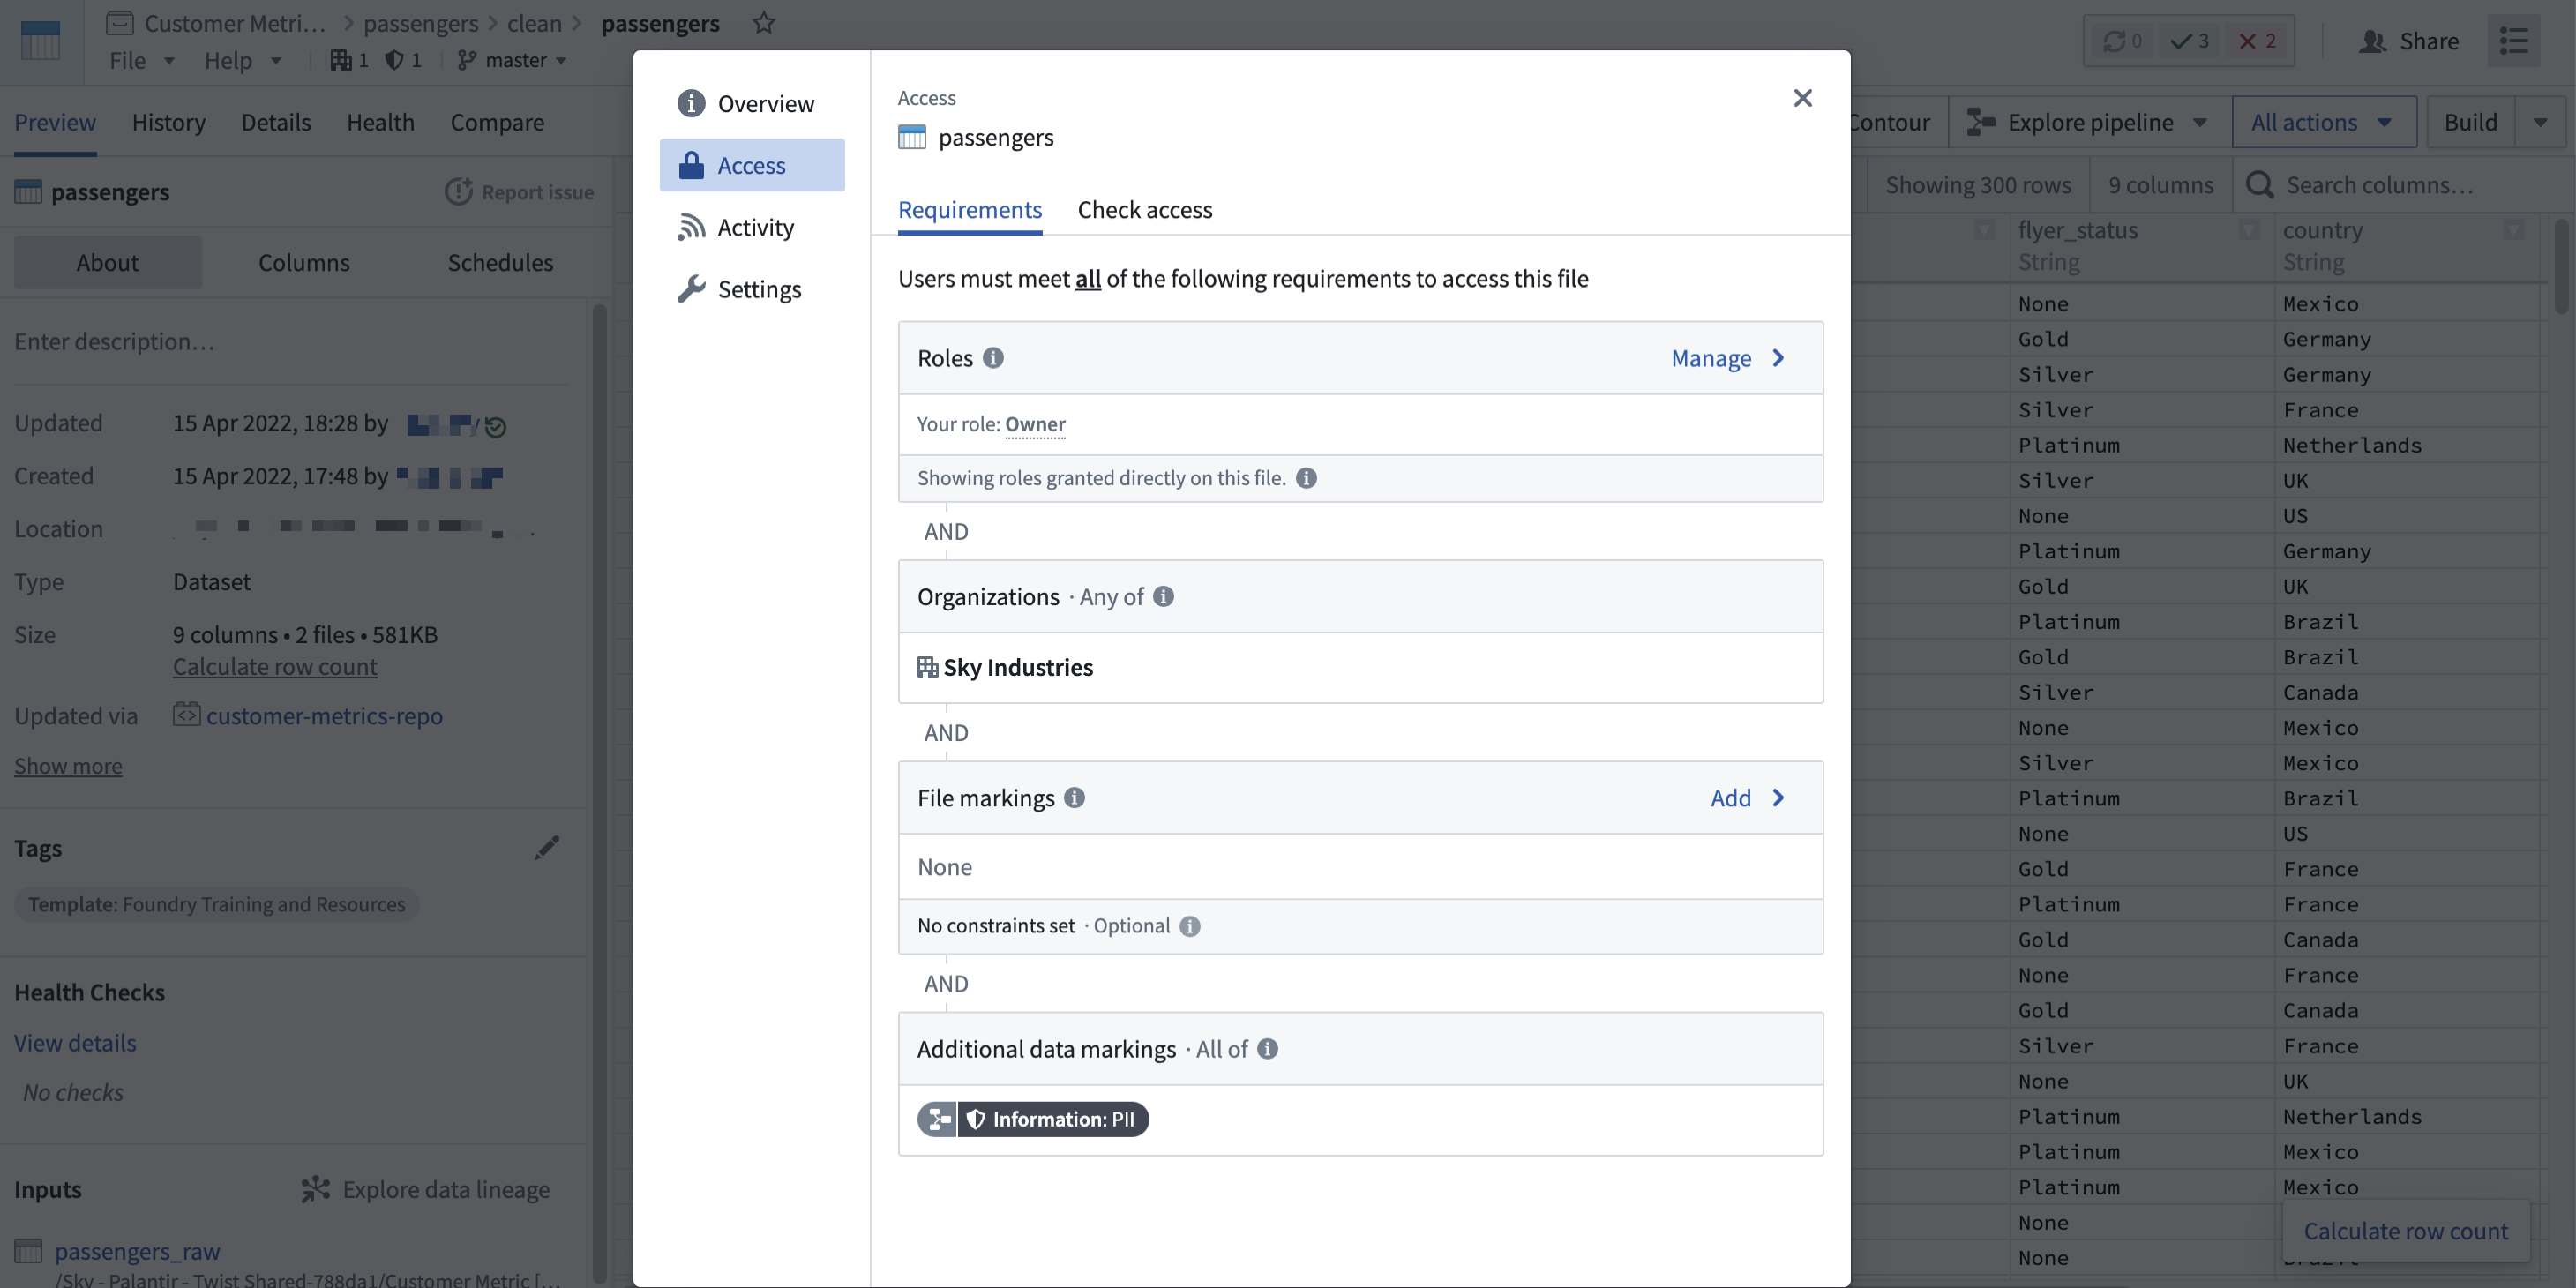
Task: Click the info icon next to Roles
Action: tap(992, 357)
